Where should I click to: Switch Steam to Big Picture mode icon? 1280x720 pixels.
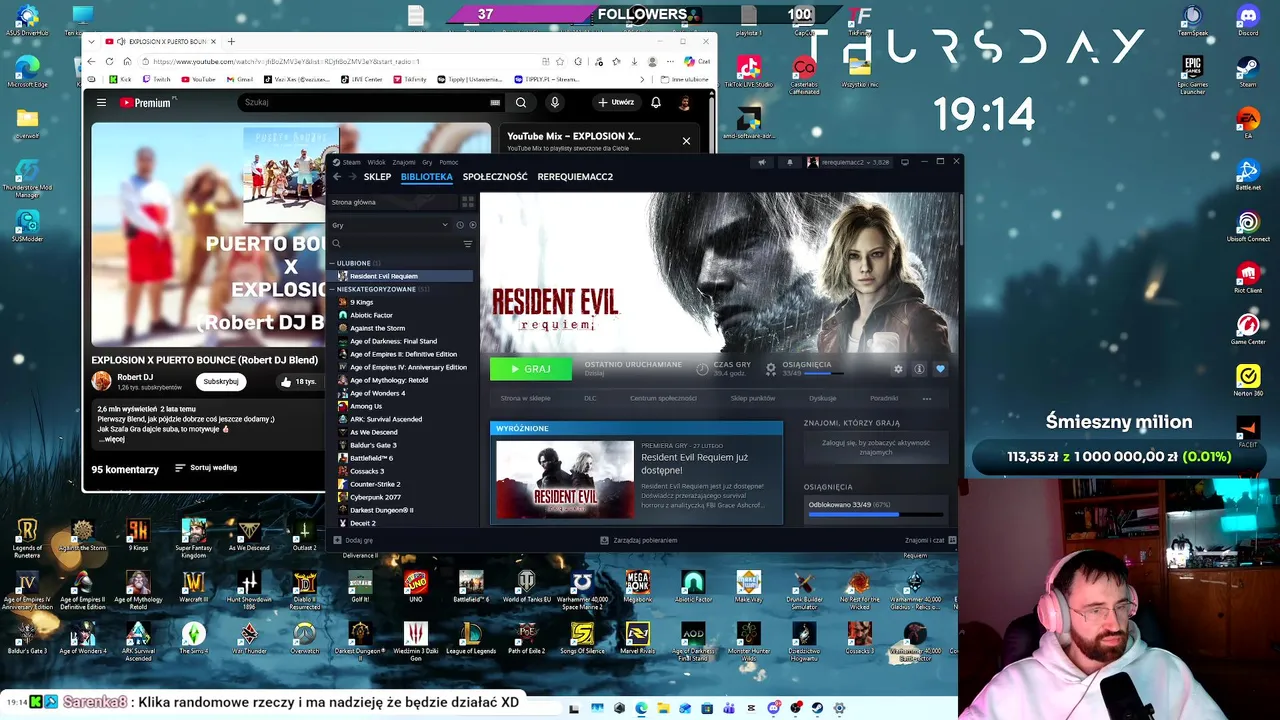pos(905,162)
